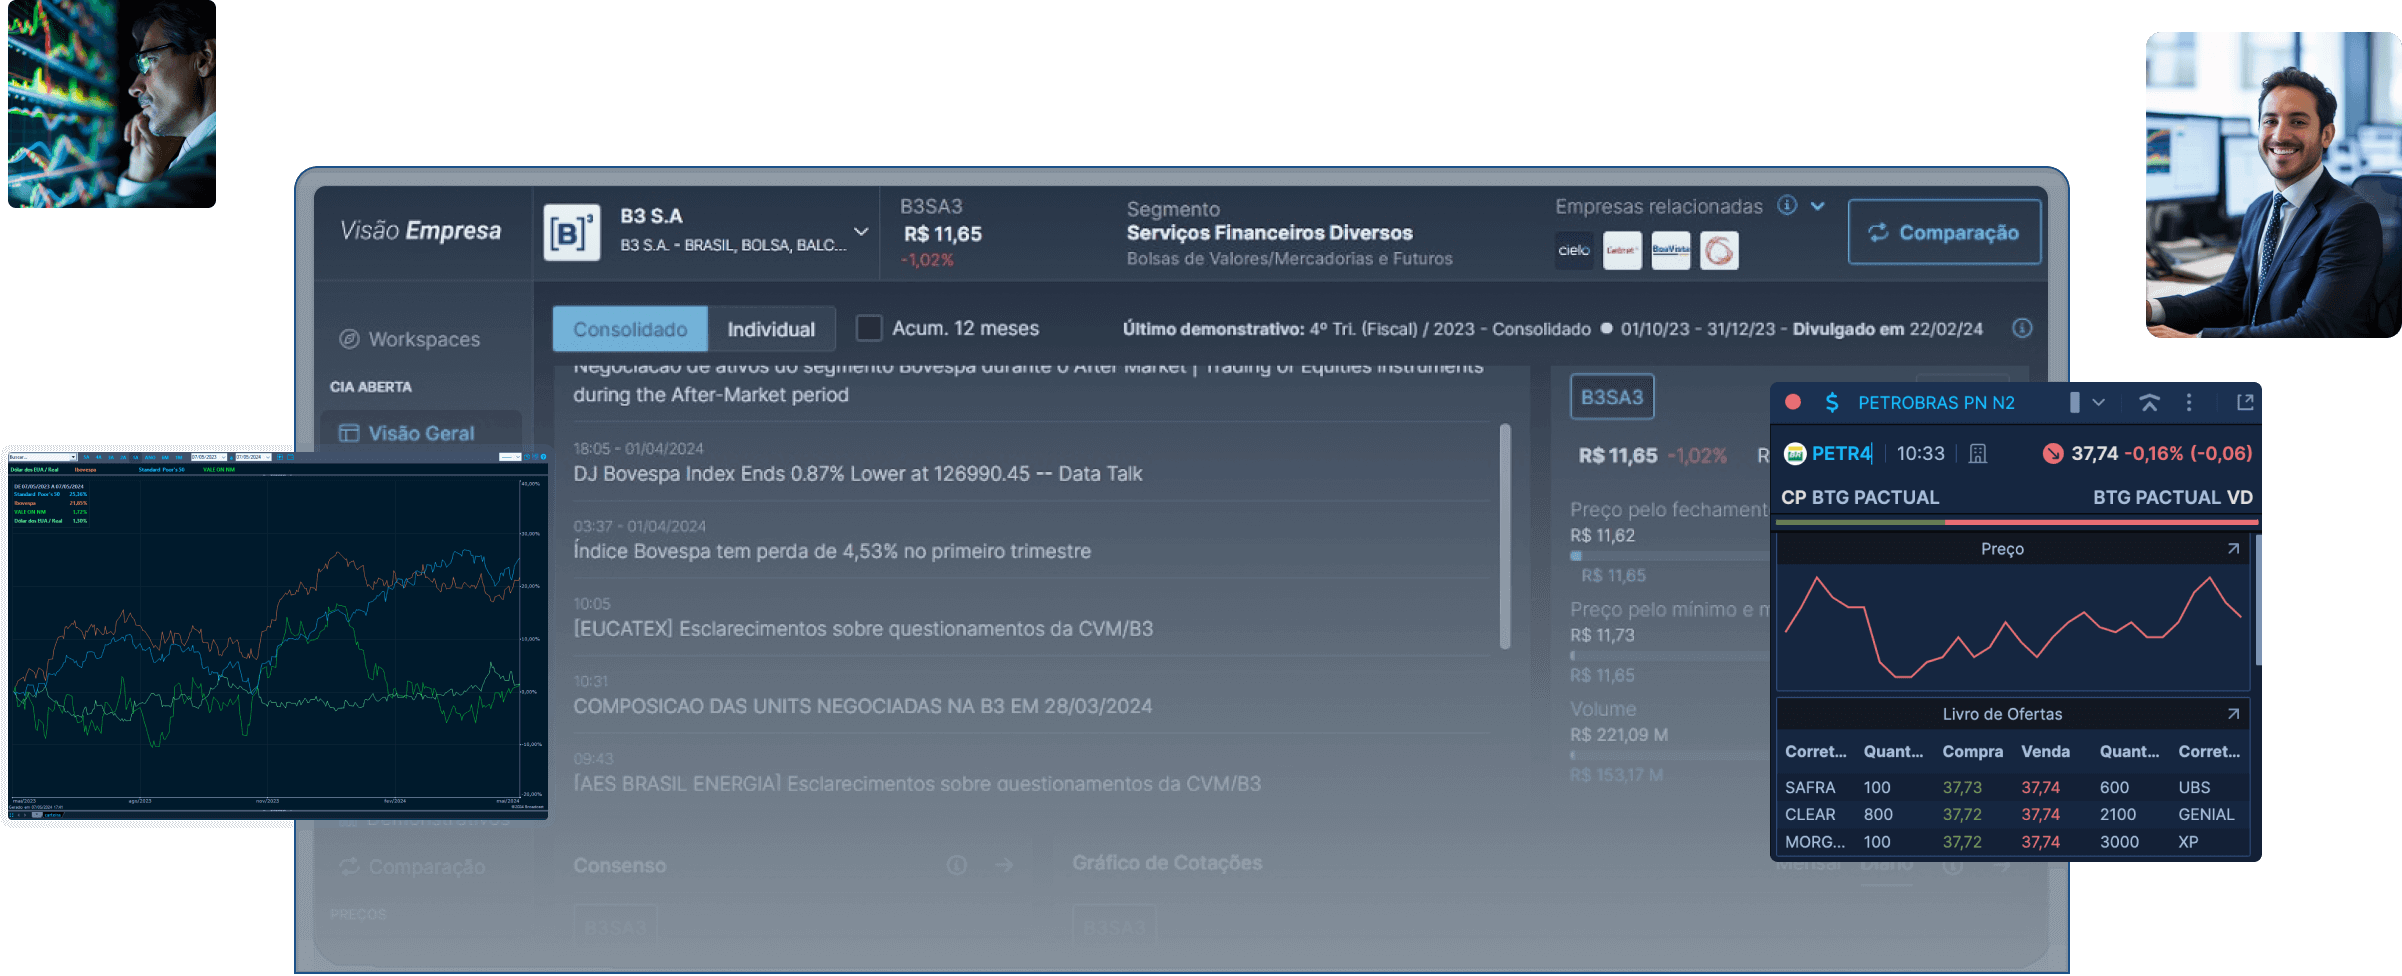This screenshot has width=2402, height=976.
Task: Click the Consenso panel arrow icon
Action: (x=1004, y=865)
